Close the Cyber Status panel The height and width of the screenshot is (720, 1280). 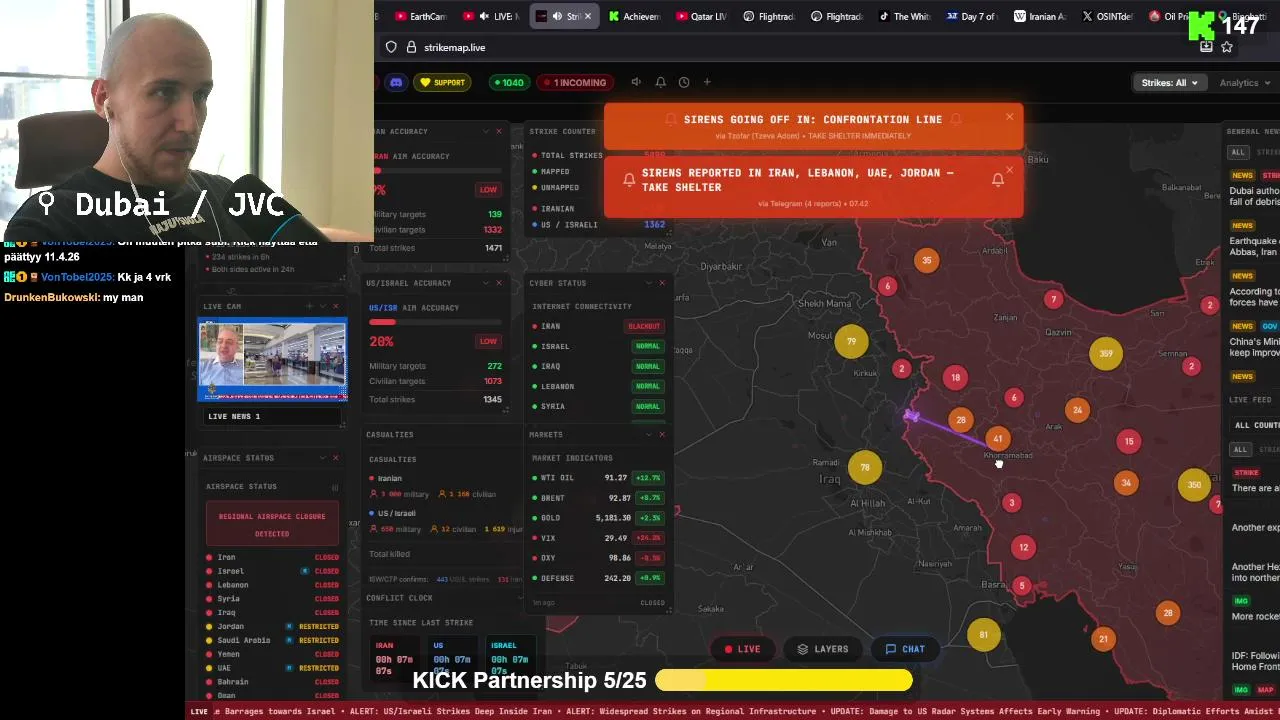pyautogui.click(x=662, y=283)
